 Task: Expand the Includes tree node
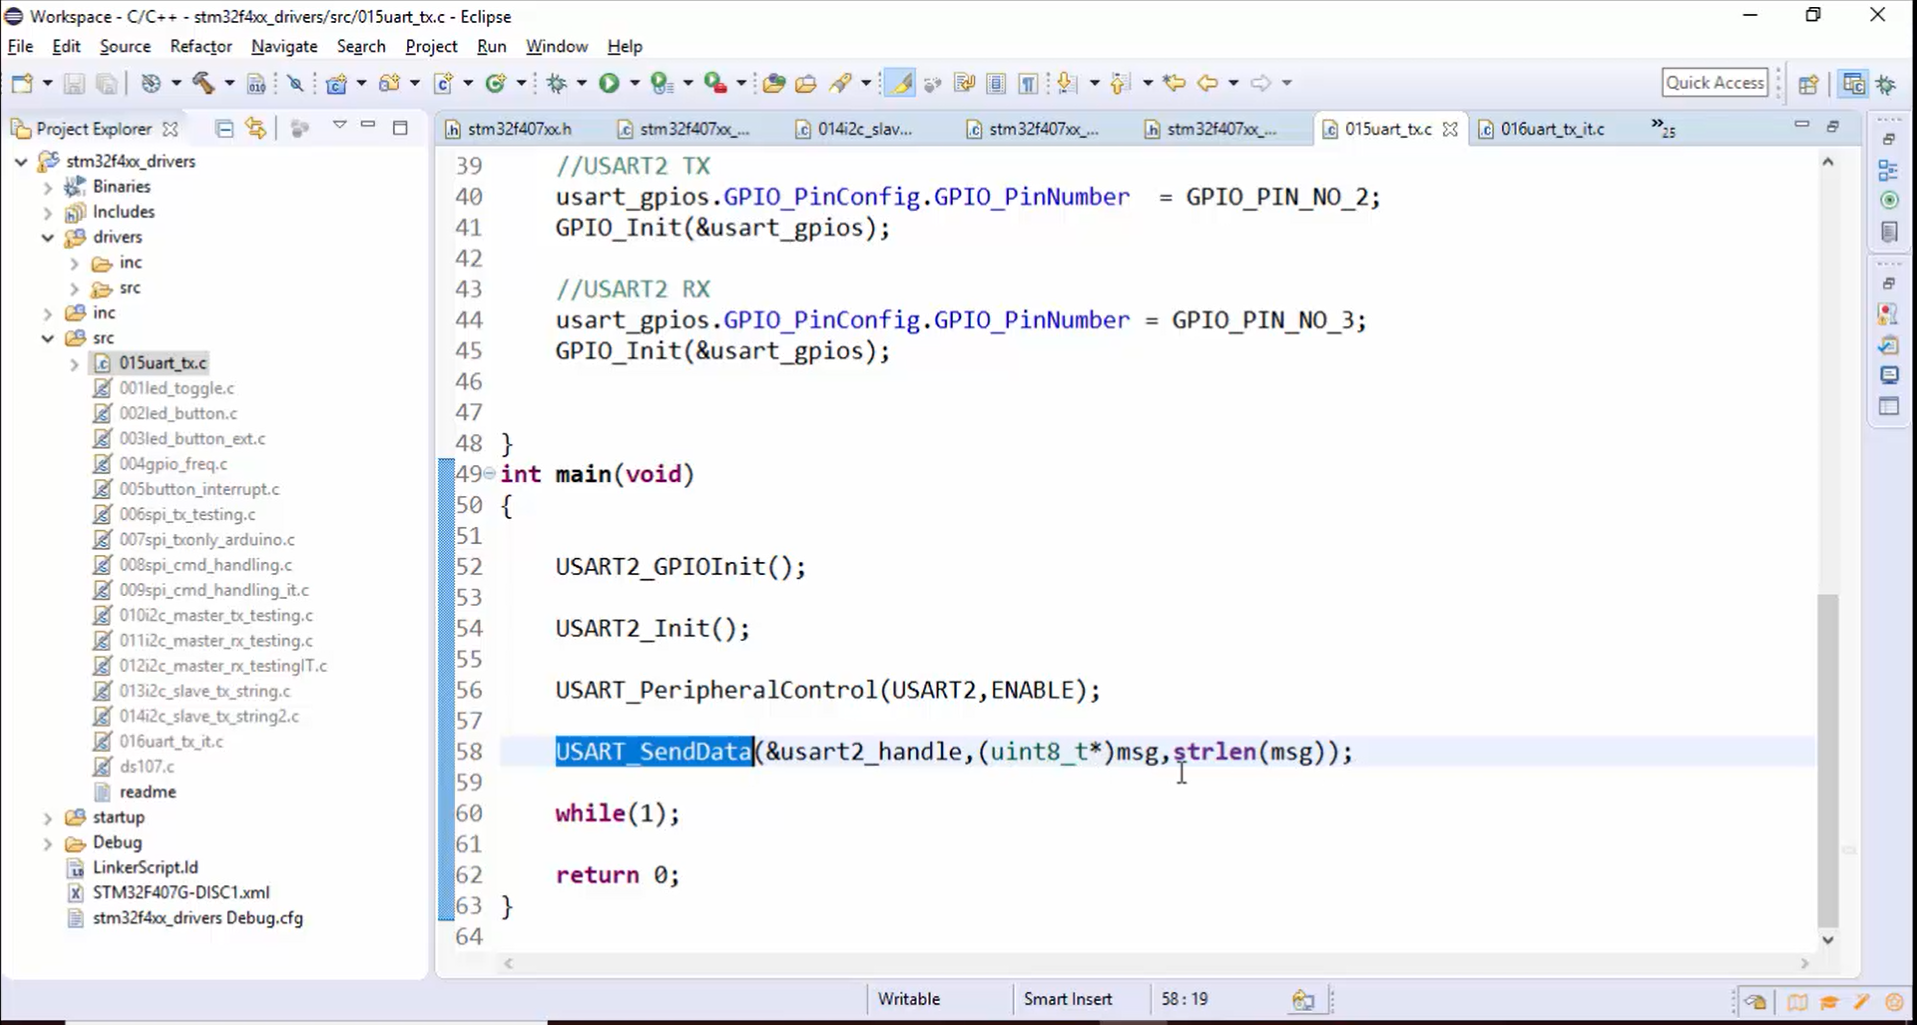coord(47,212)
